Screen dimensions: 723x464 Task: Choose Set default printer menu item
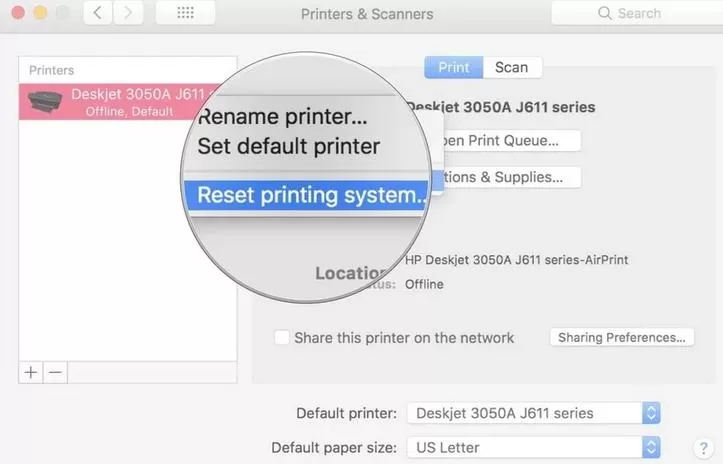point(289,146)
